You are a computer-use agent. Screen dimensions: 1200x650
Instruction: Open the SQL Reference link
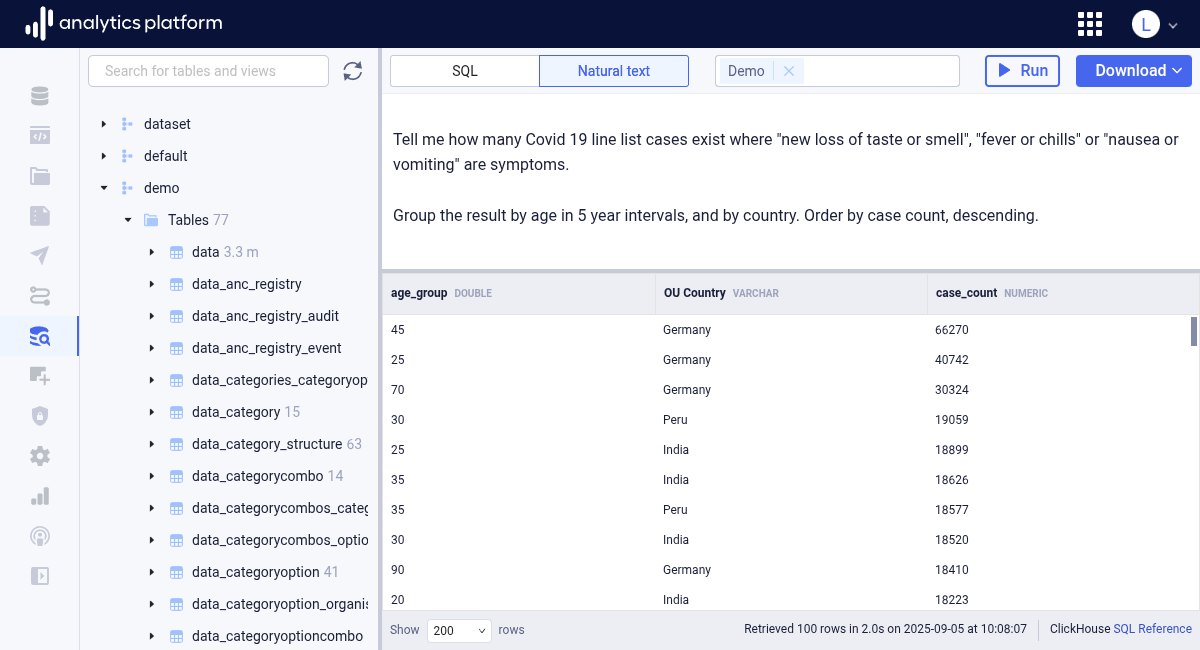click(x=1152, y=629)
